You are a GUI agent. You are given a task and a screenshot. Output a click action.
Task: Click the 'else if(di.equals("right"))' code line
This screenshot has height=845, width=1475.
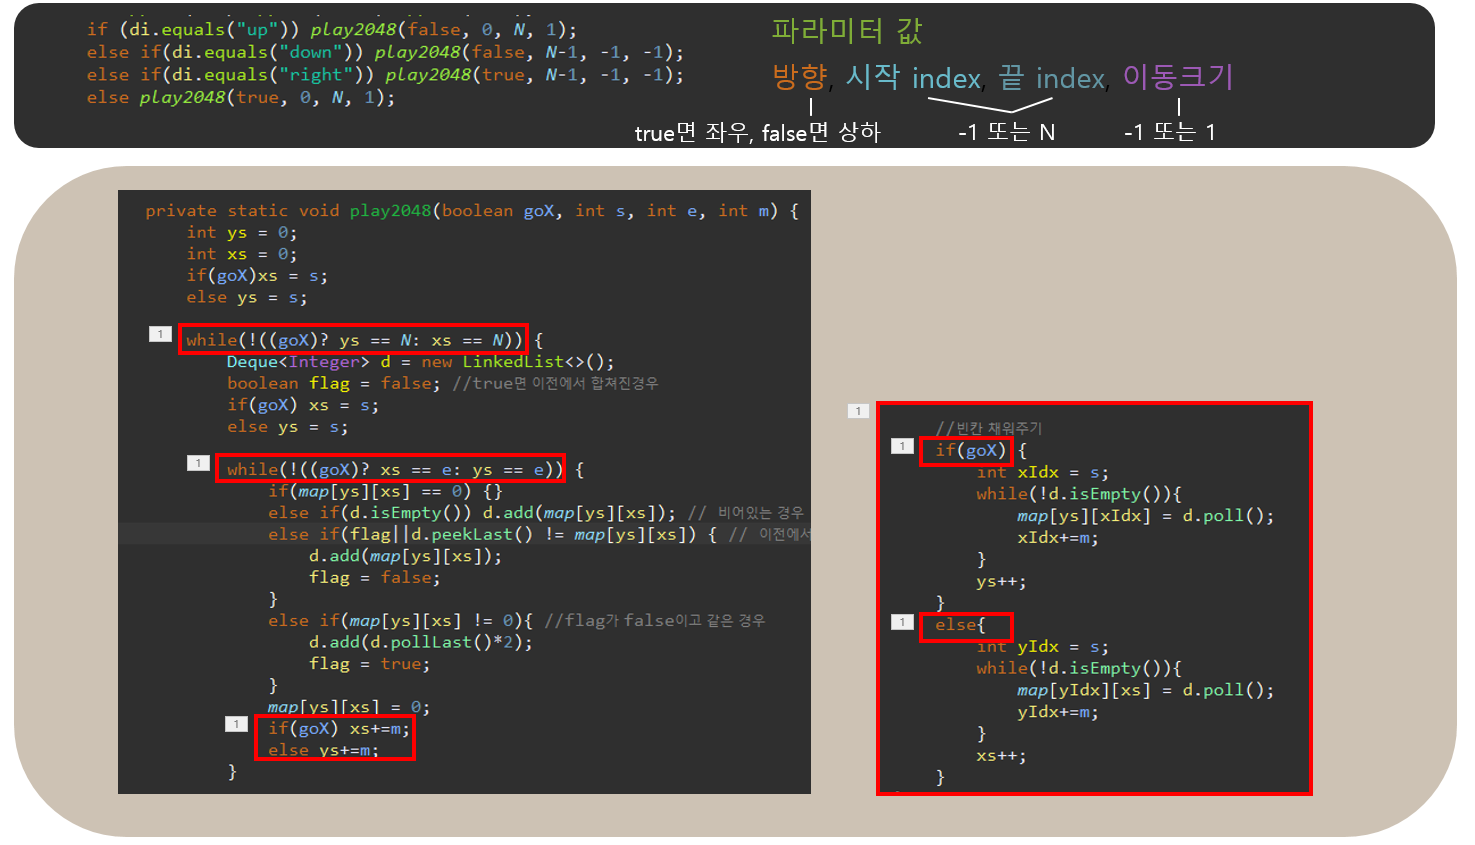point(385,75)
